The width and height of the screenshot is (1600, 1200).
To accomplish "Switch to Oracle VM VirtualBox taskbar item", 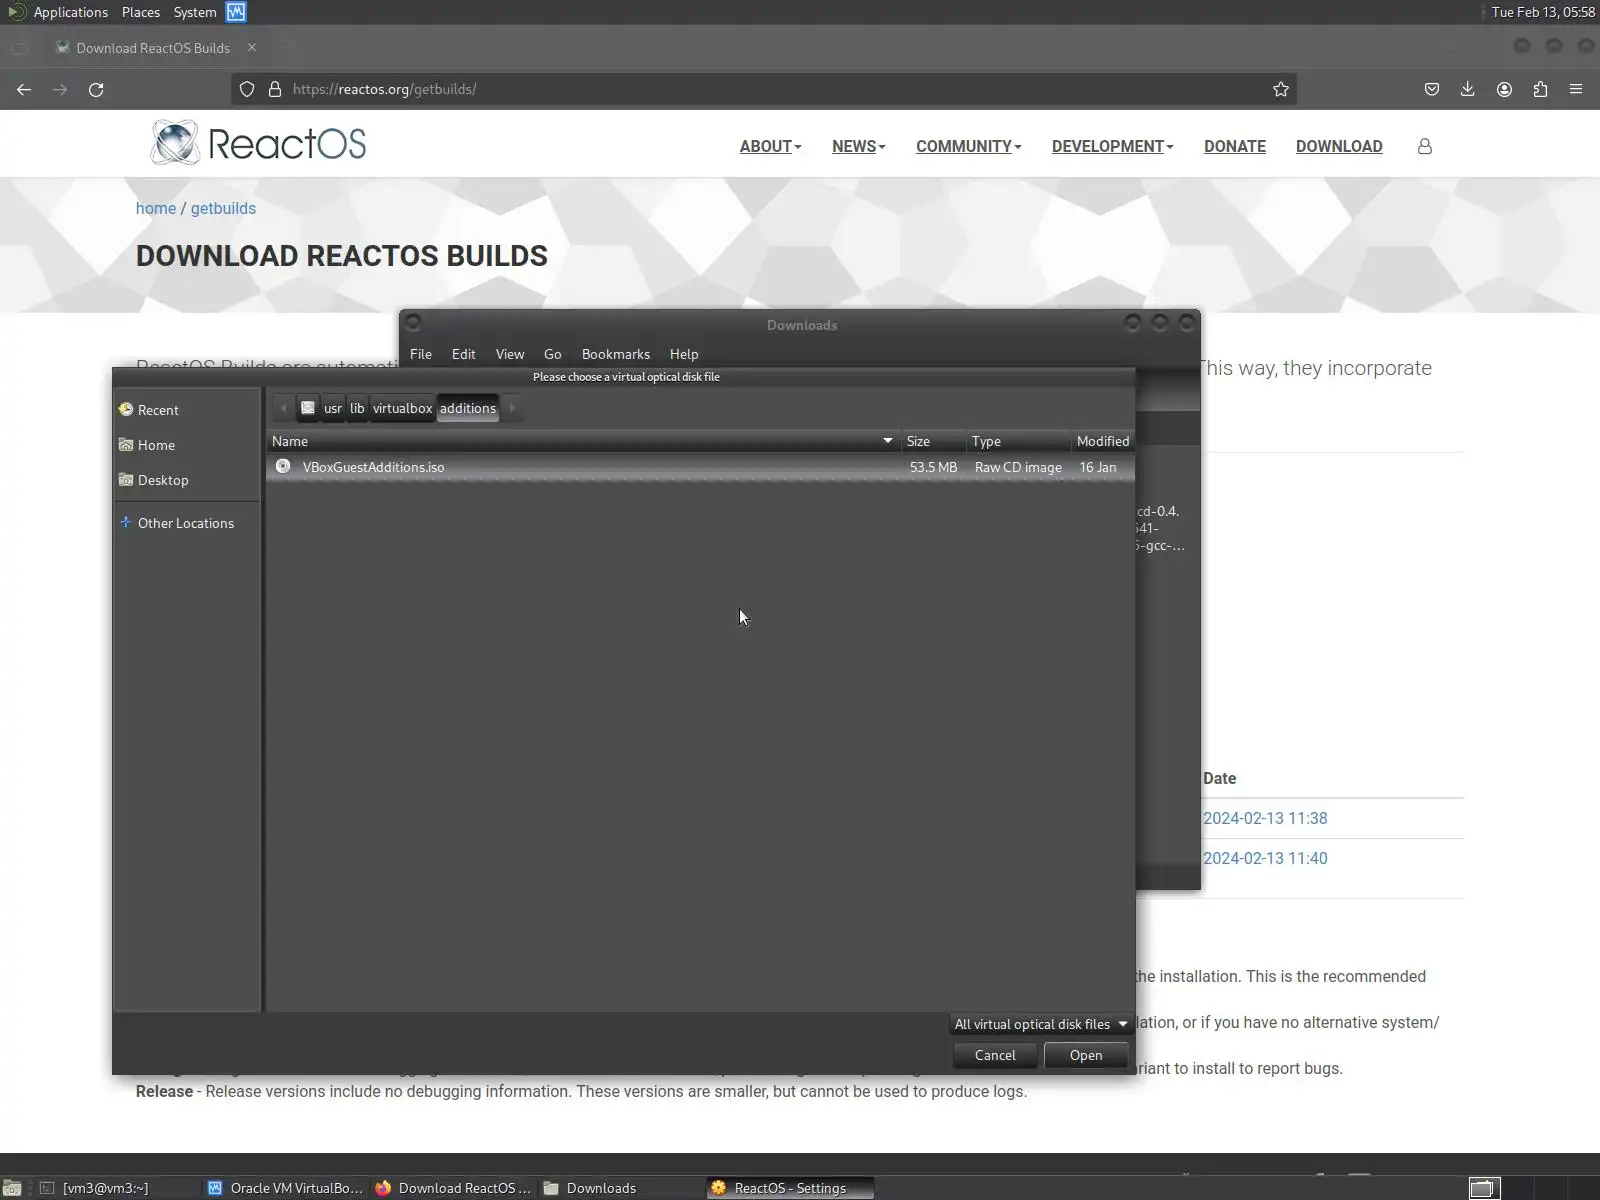I will click(x=286, y=1188).
